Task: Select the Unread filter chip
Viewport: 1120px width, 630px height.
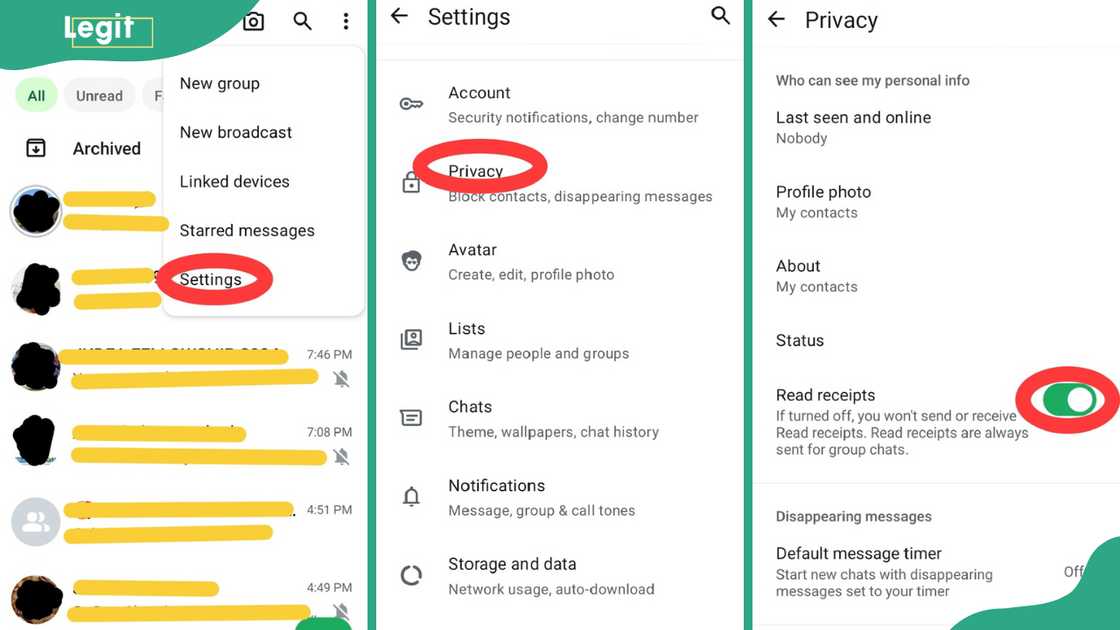Action: (x=99, y=96)
